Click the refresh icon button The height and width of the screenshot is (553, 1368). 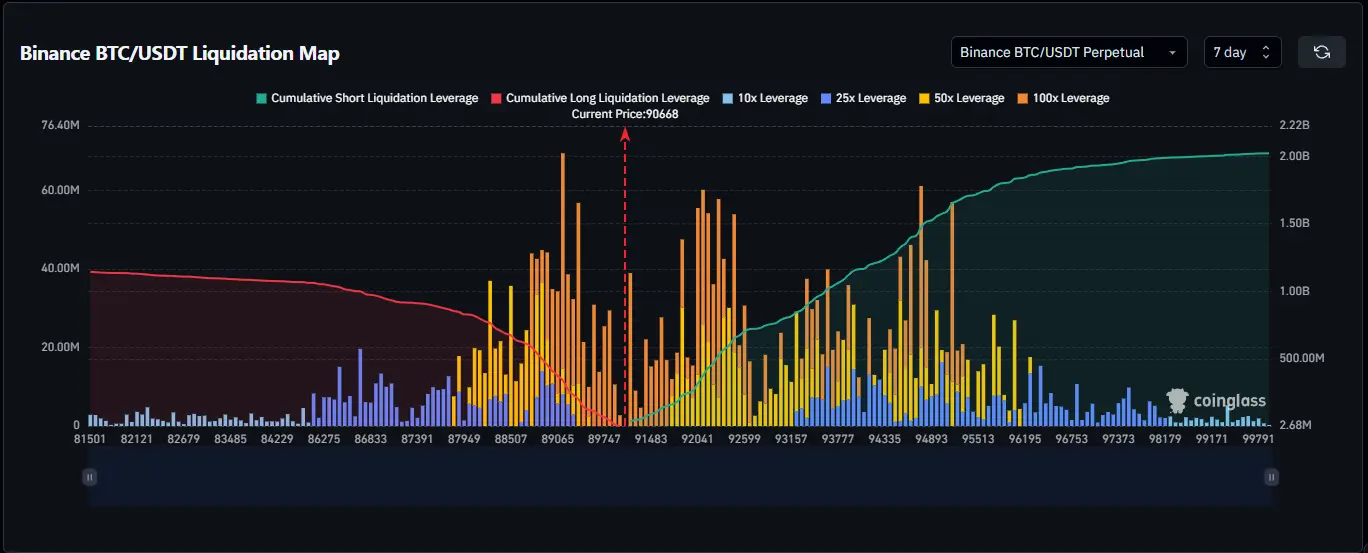coord(1321,52)
